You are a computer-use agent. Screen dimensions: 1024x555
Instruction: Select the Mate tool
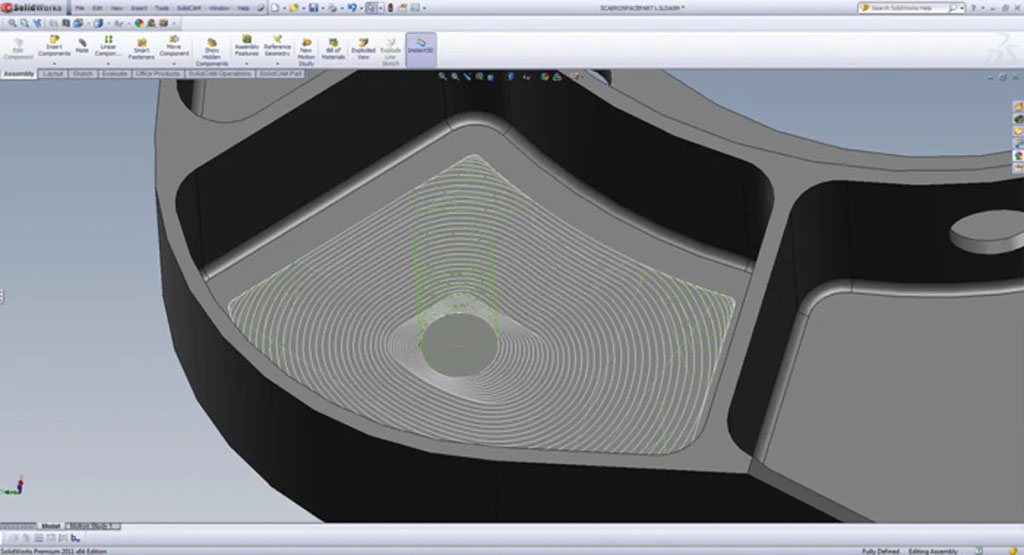click(x=82, y=45)
